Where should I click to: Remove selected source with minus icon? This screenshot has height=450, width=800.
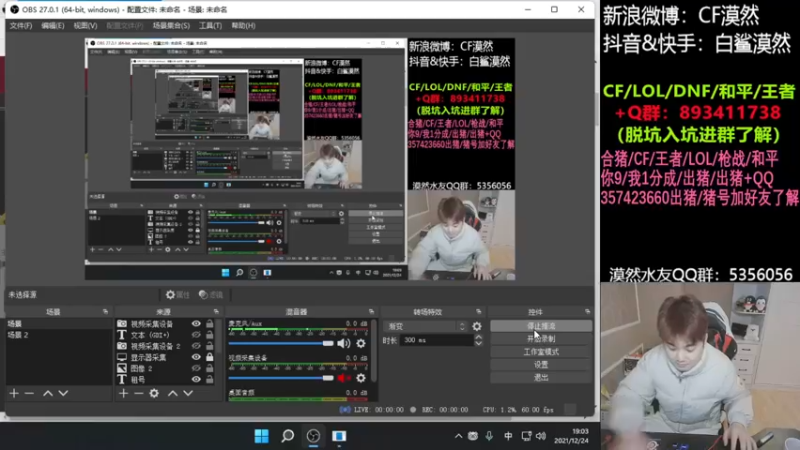click(x=138, y=393)
